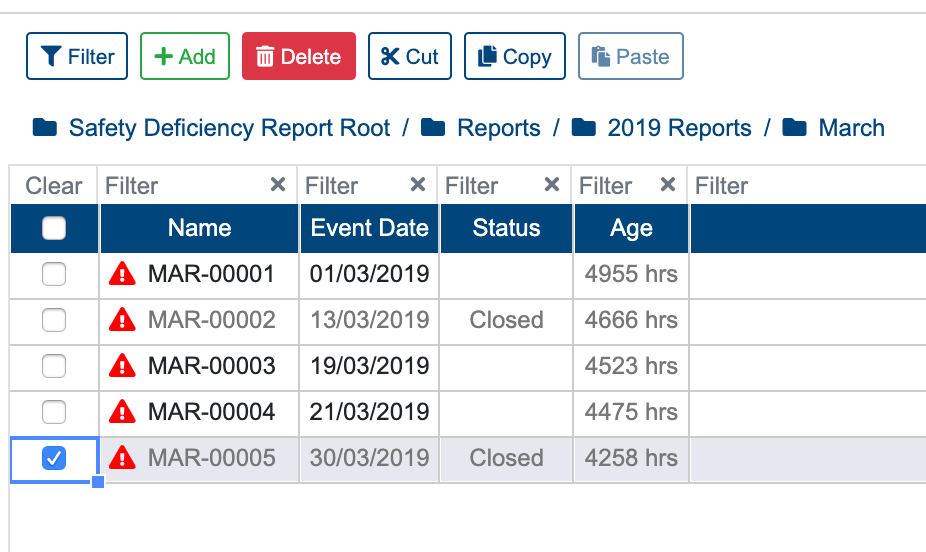Sort by the Status column header
926x552 pixels.
(507, 228)
